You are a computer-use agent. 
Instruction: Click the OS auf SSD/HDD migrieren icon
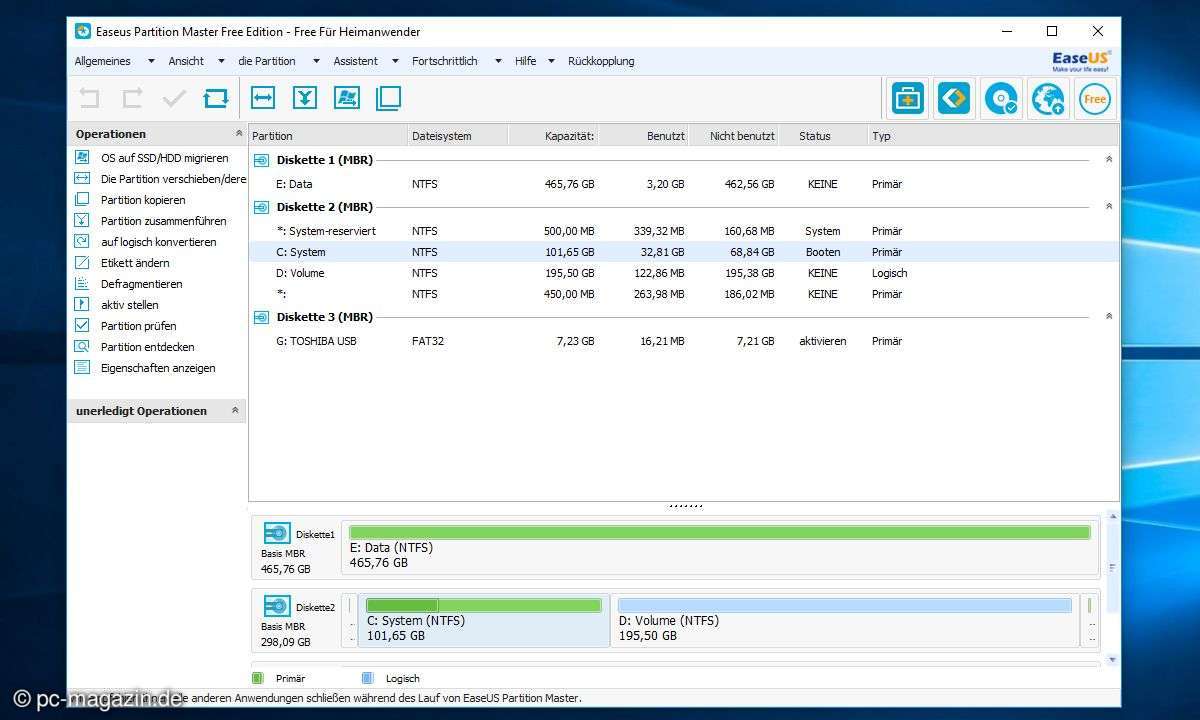pyautogui.click(x=82, y=157)
